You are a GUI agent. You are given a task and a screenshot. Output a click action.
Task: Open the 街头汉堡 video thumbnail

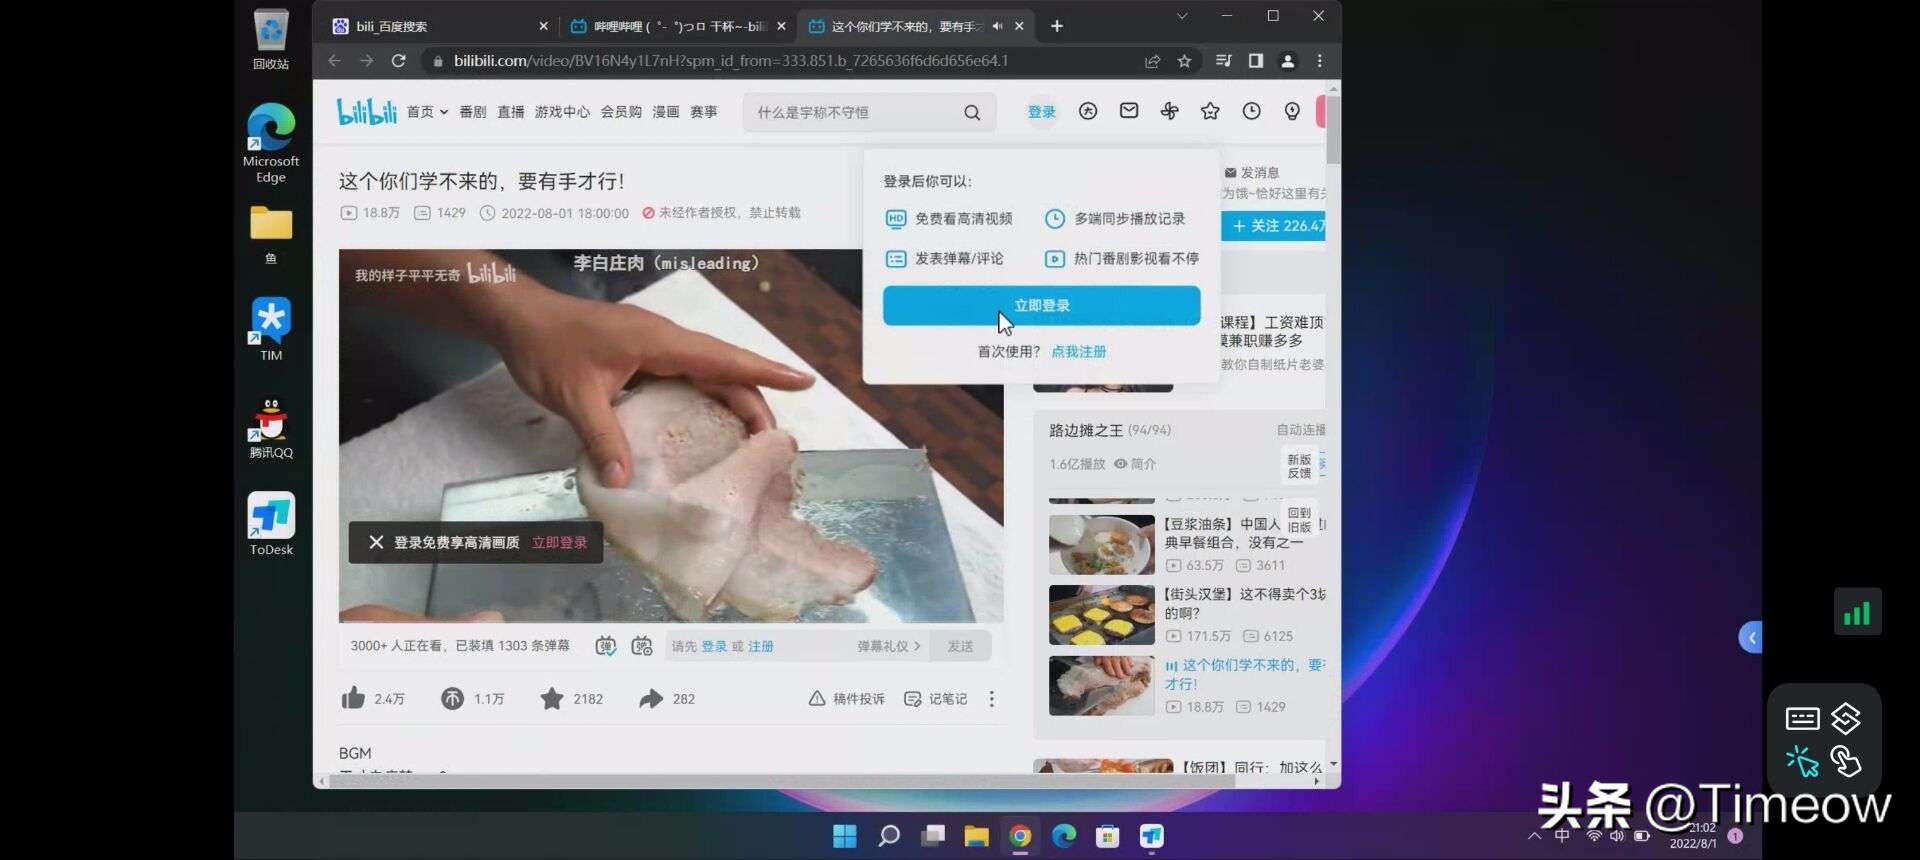coord(1101,615)
